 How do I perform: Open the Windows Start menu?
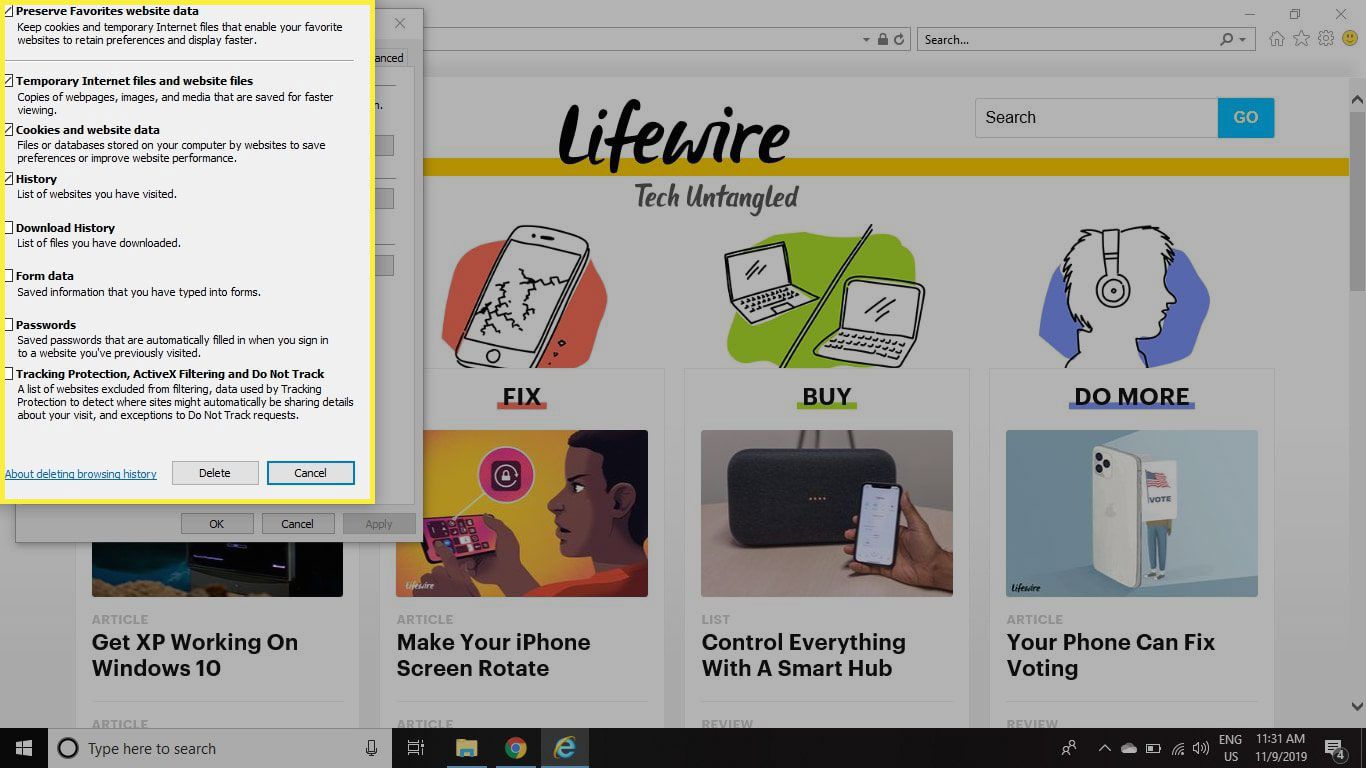(x=24, y=748)
